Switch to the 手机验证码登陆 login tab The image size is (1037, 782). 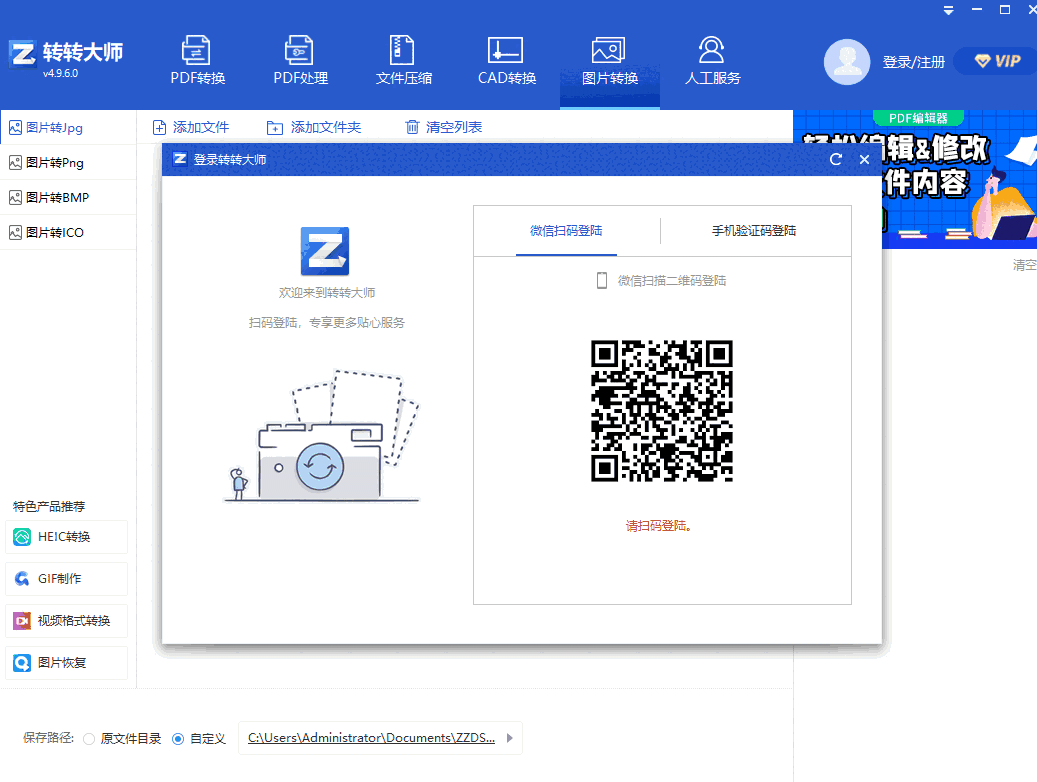click(x=755, y=230)
